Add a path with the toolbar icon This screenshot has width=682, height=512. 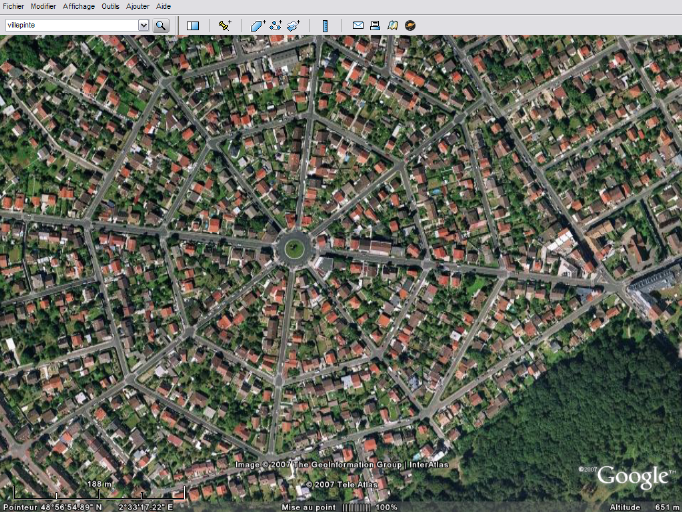click(275, 26)
